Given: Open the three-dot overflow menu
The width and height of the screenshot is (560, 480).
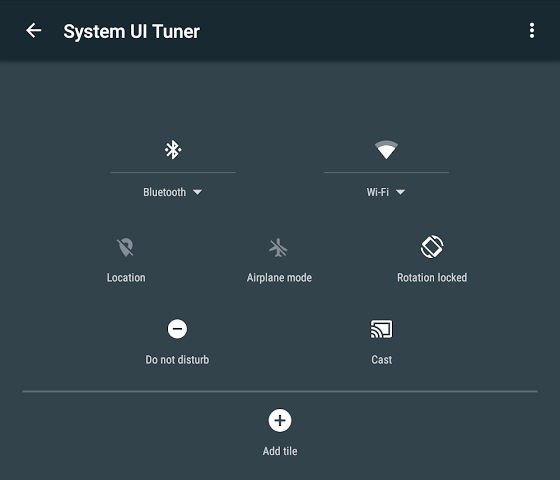Looking at the screenshot, I should pos(532,30).
